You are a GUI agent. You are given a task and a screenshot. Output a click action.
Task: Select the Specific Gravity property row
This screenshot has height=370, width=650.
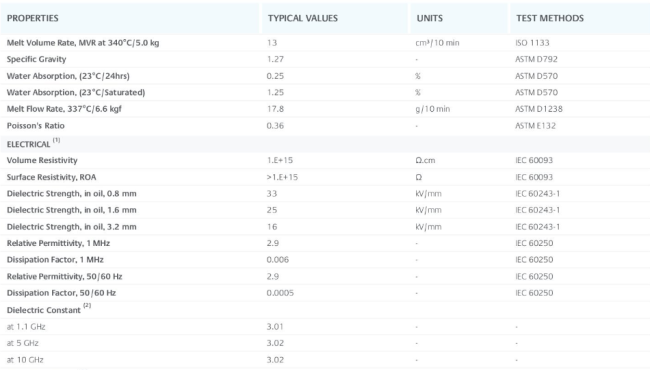coord(325,59)
